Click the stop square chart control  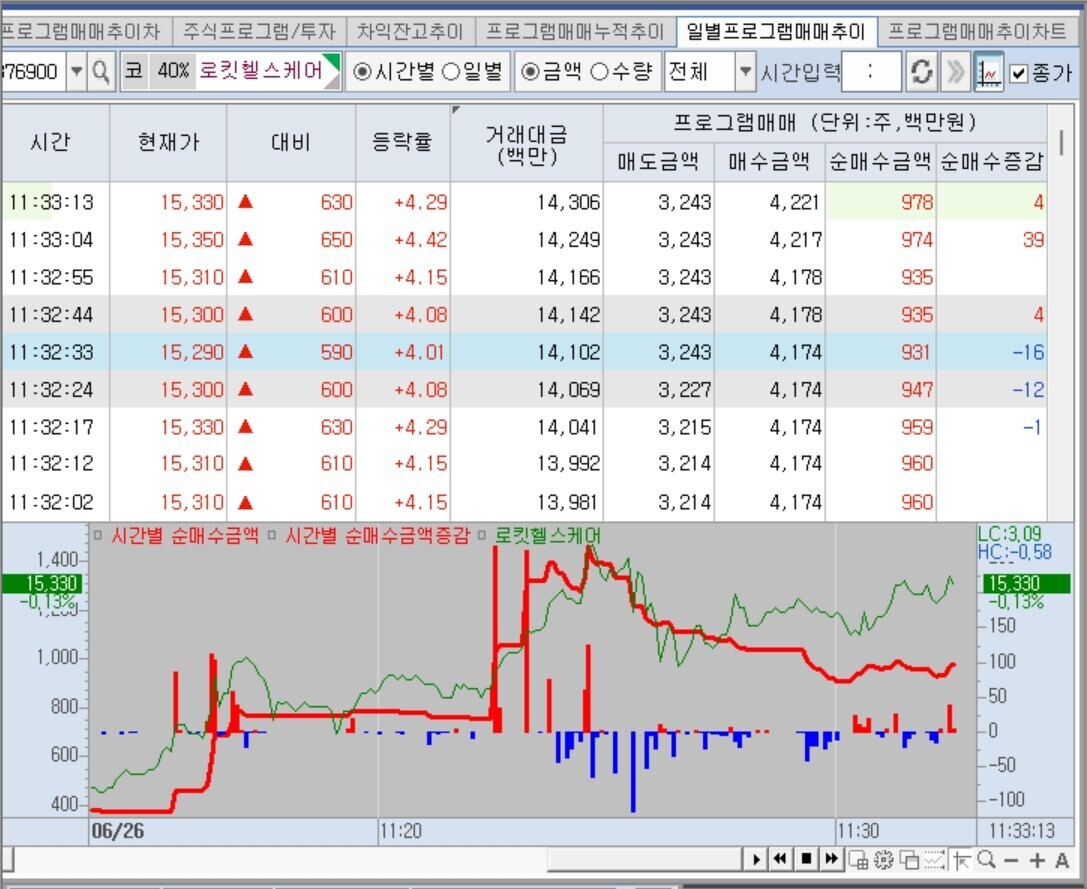tap(806, 860)
